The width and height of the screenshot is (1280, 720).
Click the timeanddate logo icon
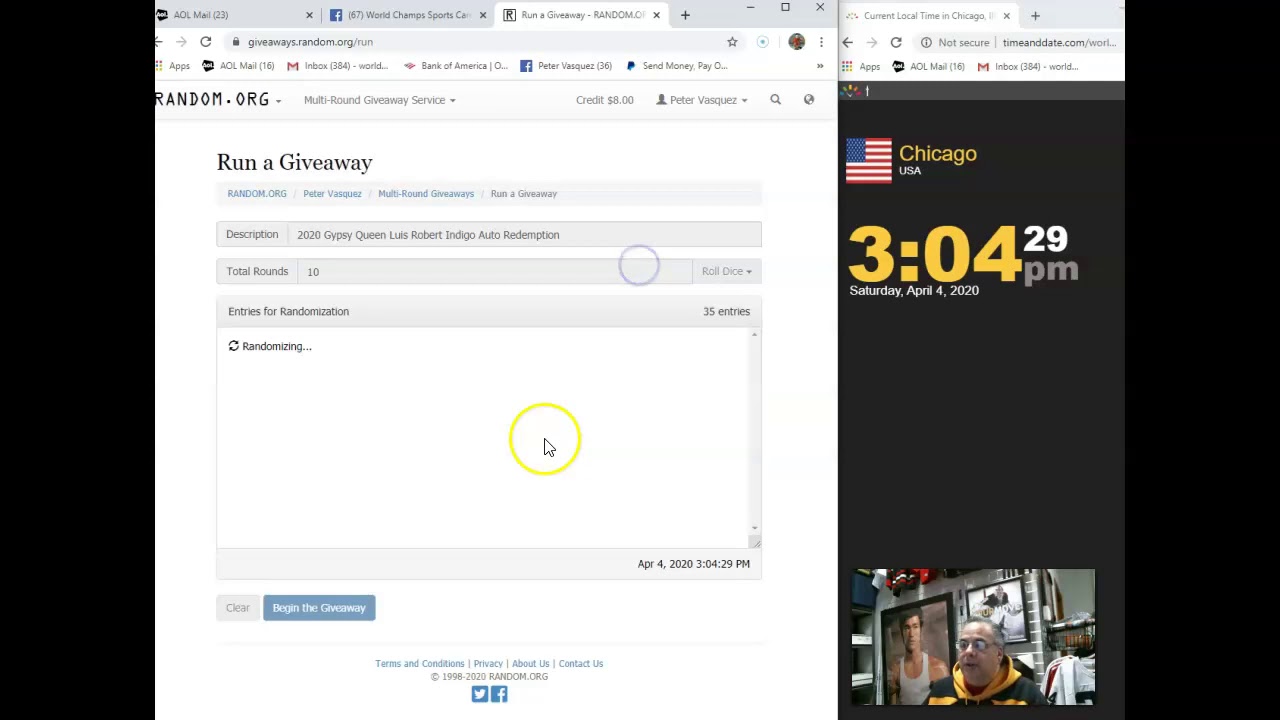(851, 91)
